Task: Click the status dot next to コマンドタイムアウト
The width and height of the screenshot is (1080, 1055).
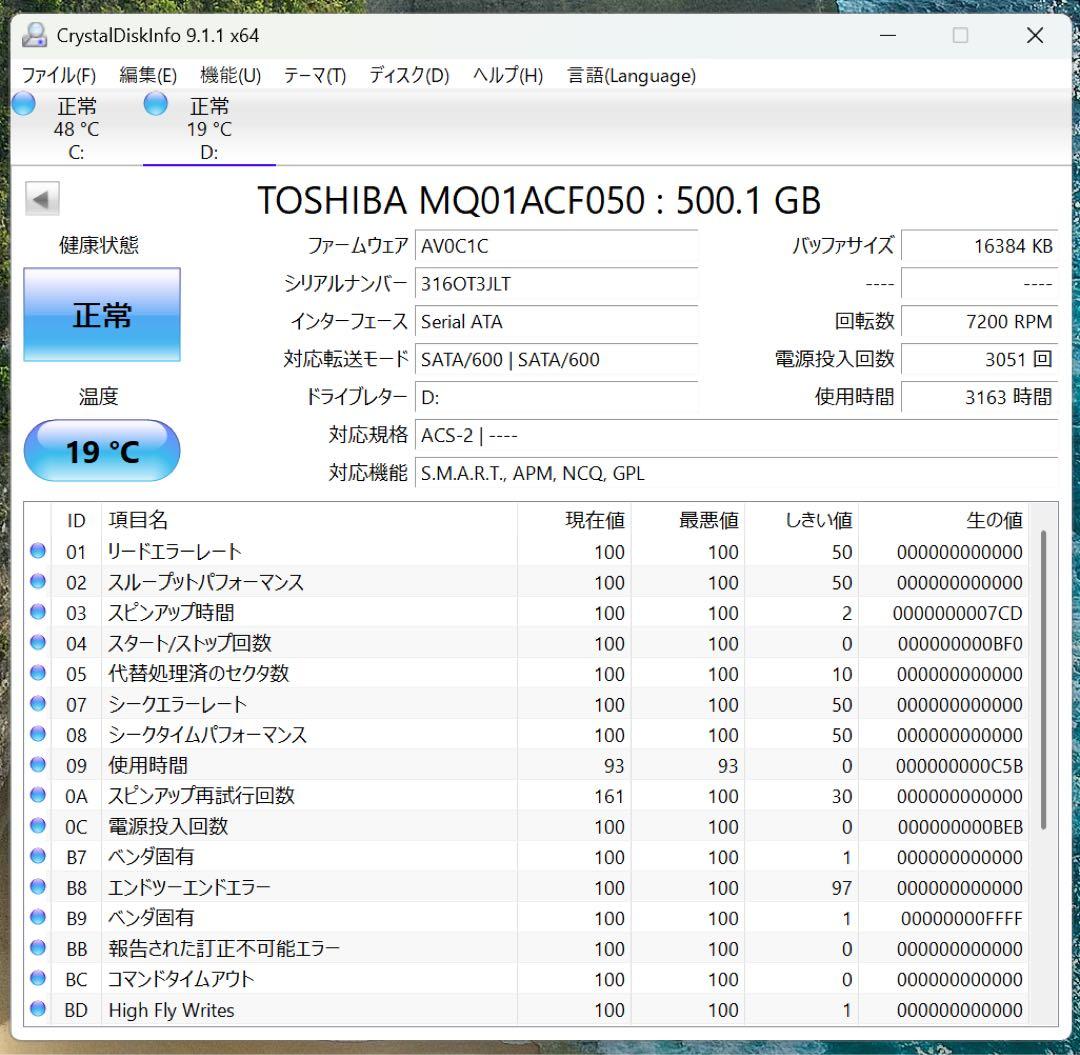Action: [37, 979]
